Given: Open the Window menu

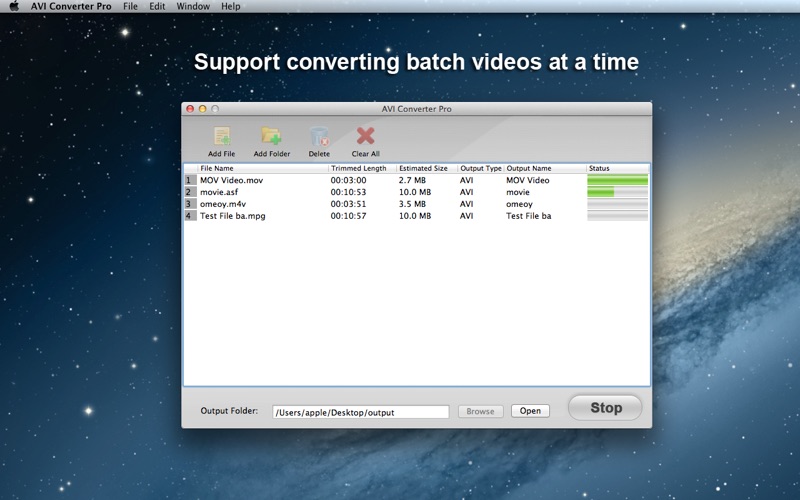Looking at the screenshot, I should click(x=193, y=6).
